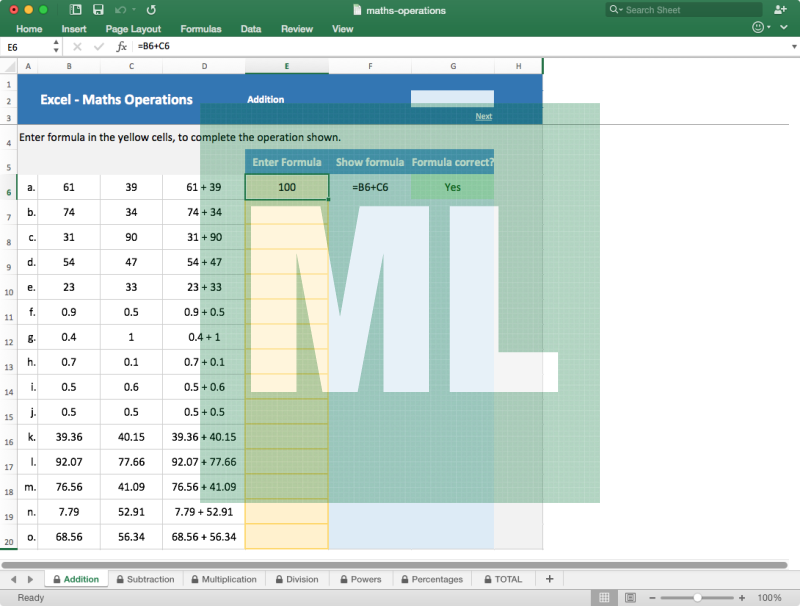Switch to Normal view icon in status bar
This screenshot has width=800, height=606.
pos(603,597)
